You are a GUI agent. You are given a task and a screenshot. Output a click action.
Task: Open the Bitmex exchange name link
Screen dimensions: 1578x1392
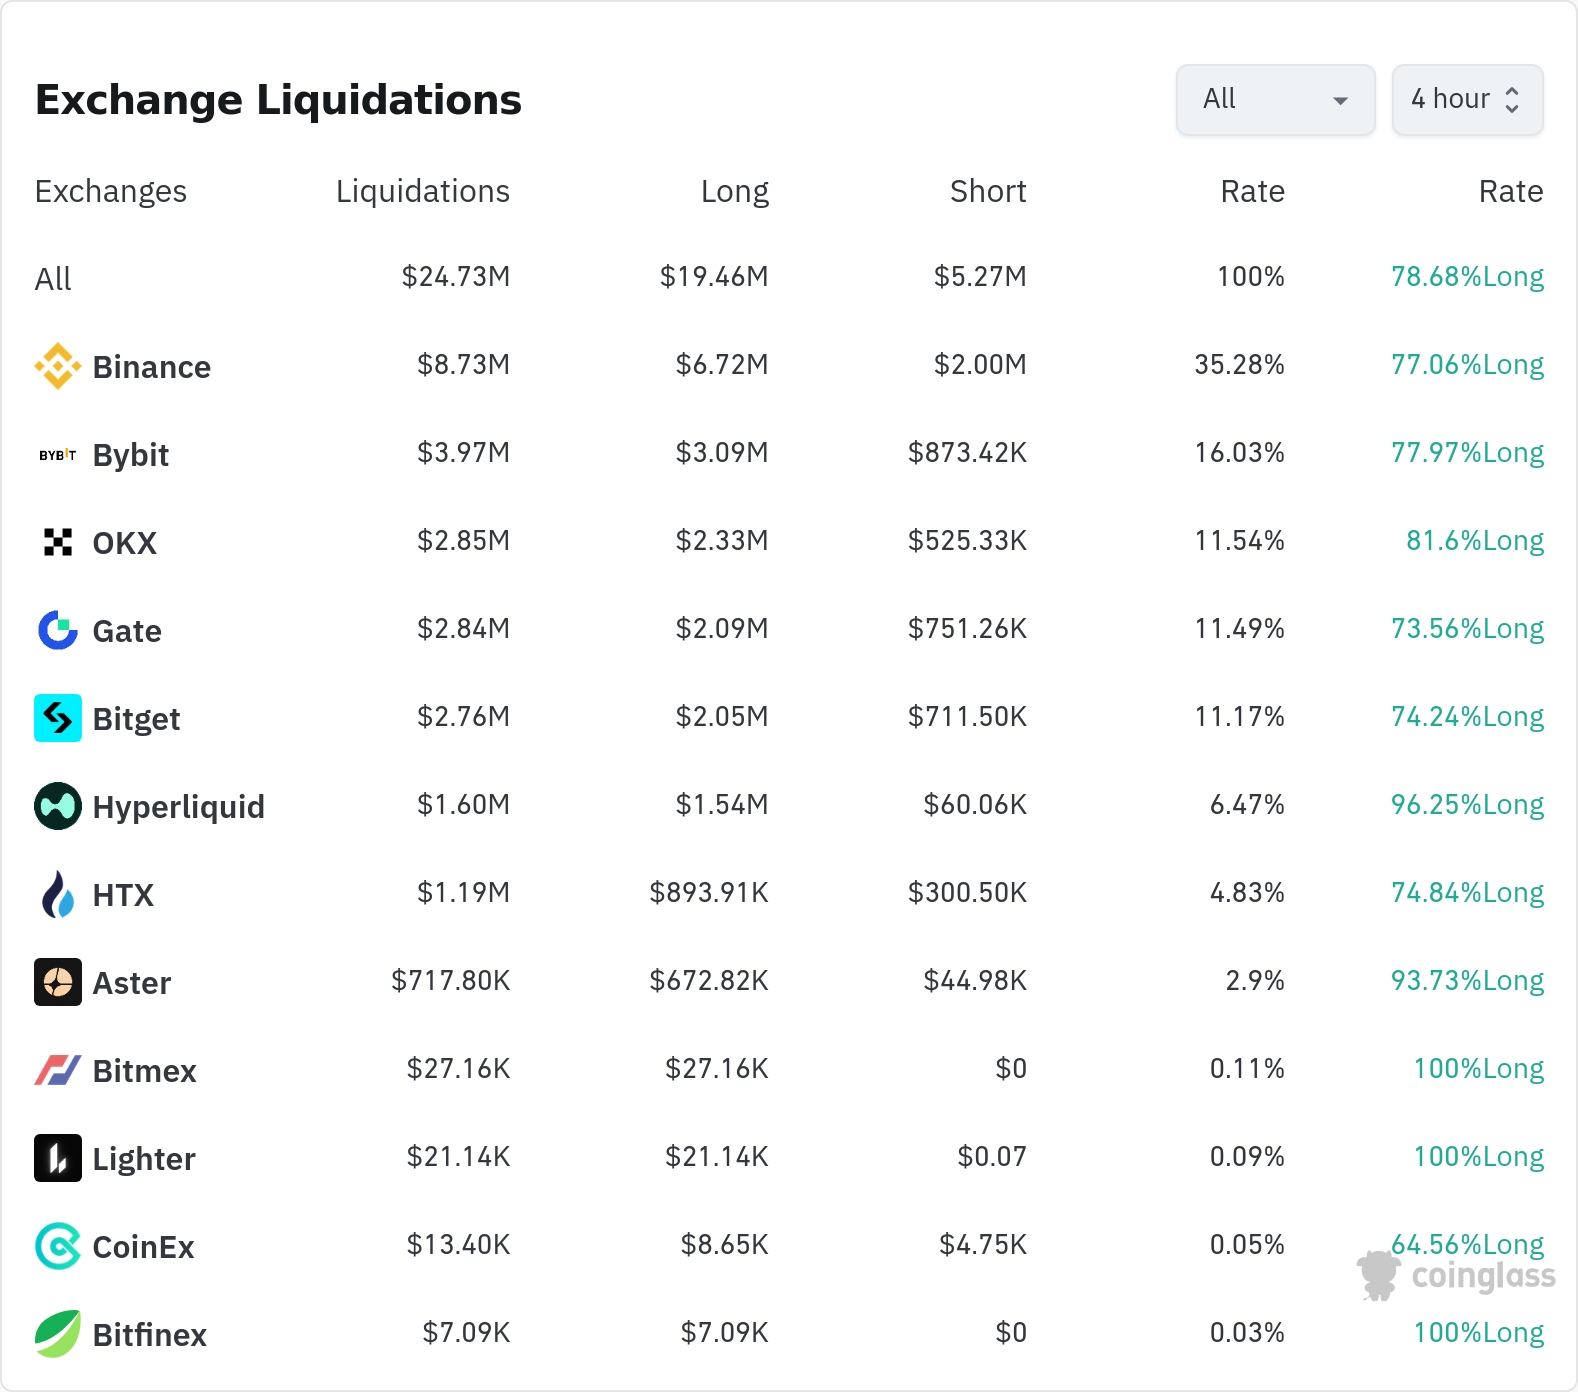[144, 1071]
